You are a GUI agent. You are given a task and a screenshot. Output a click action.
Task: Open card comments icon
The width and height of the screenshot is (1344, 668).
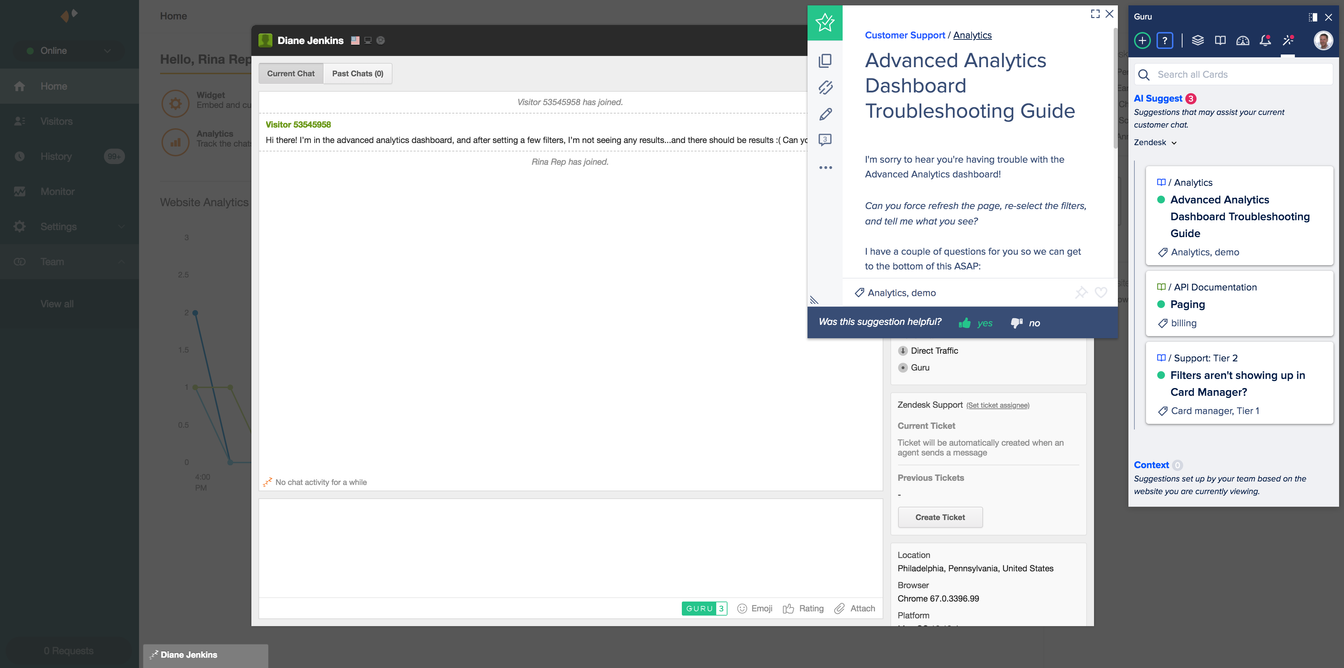click(x=825, y=140)
